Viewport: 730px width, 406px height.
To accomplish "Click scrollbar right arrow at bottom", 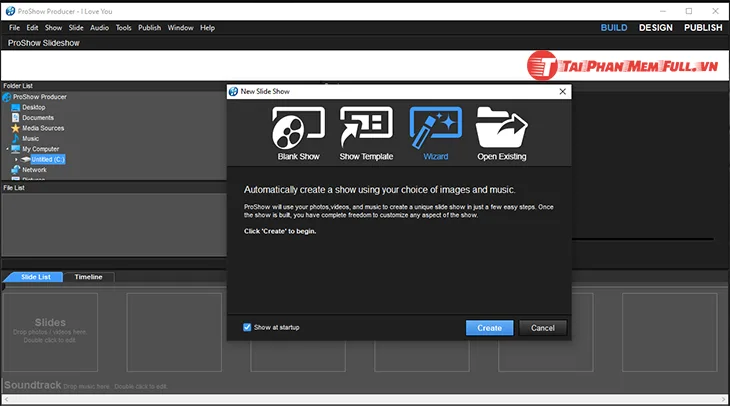I will coord(724,399).
